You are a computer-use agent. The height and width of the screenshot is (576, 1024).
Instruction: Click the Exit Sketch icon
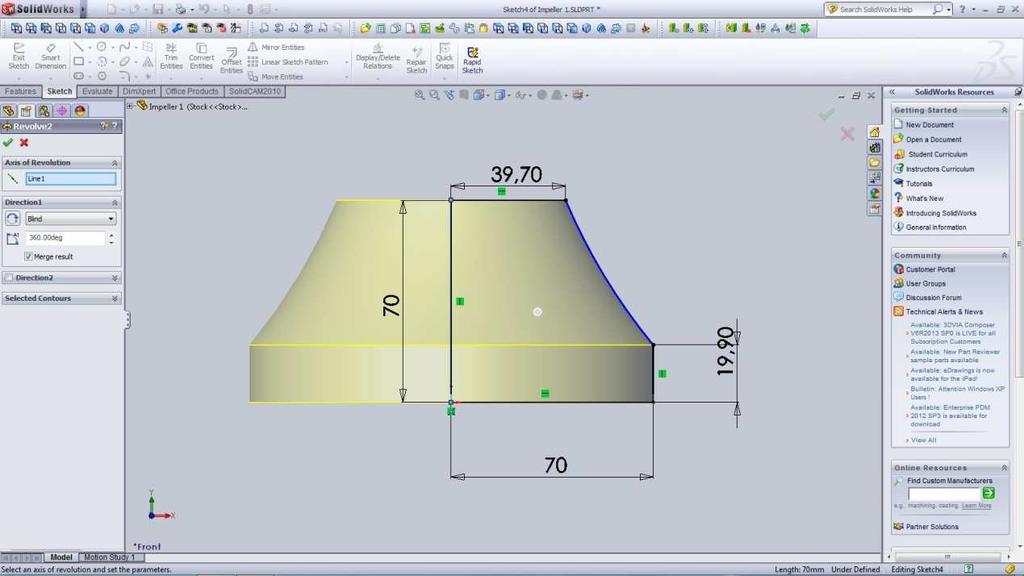[x=18, y=56]
